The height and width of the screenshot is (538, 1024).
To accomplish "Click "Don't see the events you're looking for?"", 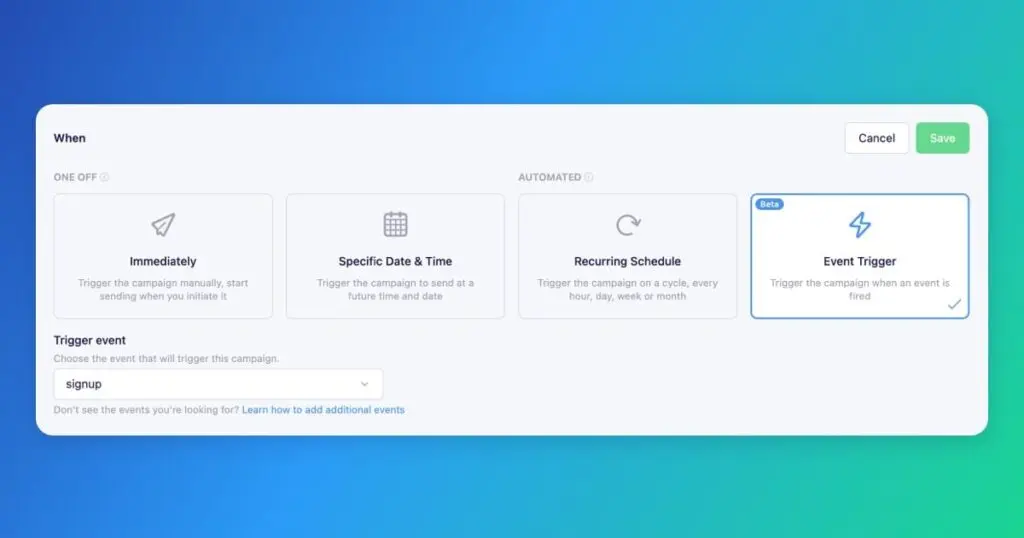I will [x=146, y=410].
